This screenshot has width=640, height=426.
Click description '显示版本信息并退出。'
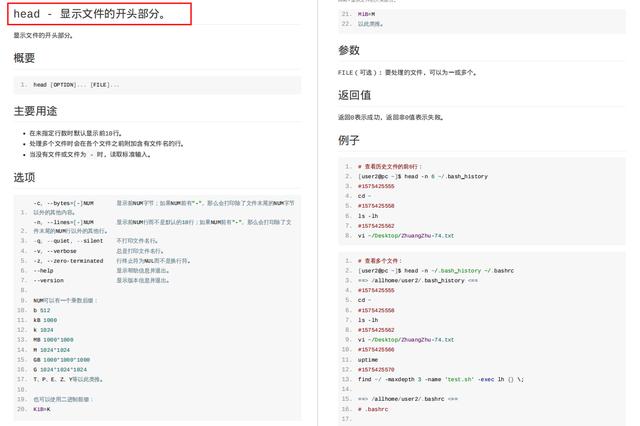pos(143,280)
